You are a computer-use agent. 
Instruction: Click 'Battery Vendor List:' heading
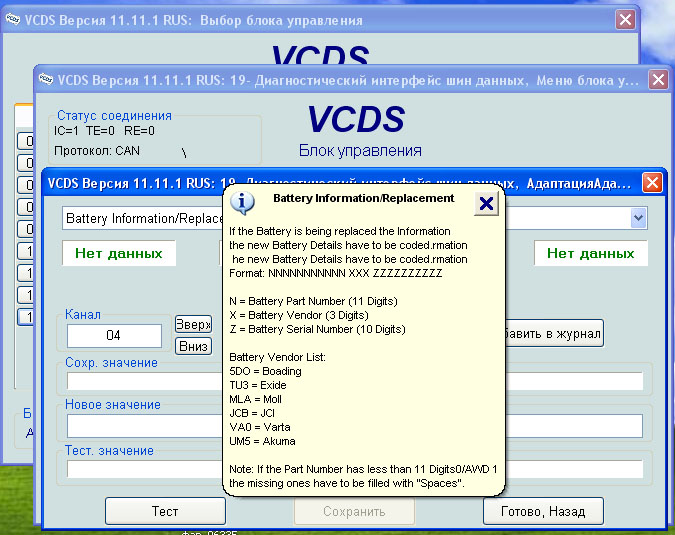click(277, 357)
